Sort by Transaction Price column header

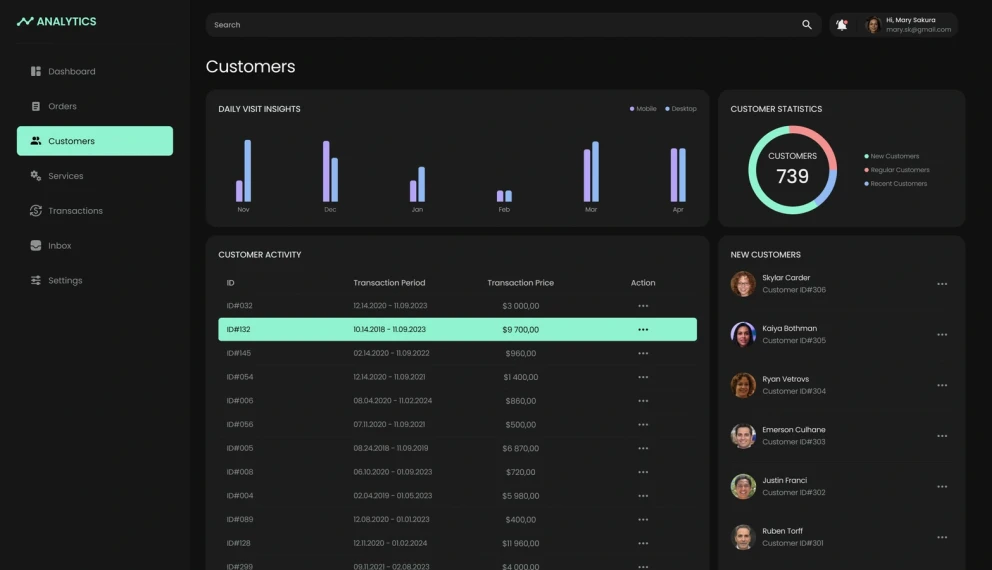click(520, 283)
